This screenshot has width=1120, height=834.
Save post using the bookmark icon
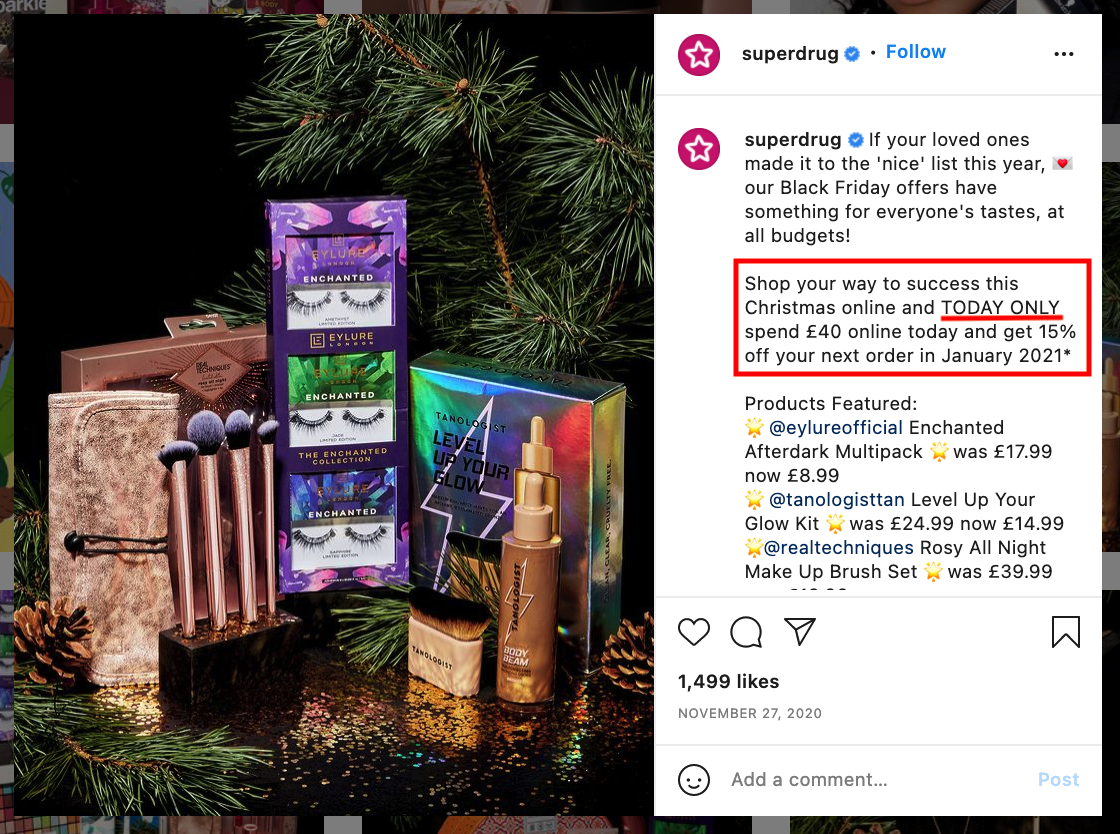coord(1065,632)
